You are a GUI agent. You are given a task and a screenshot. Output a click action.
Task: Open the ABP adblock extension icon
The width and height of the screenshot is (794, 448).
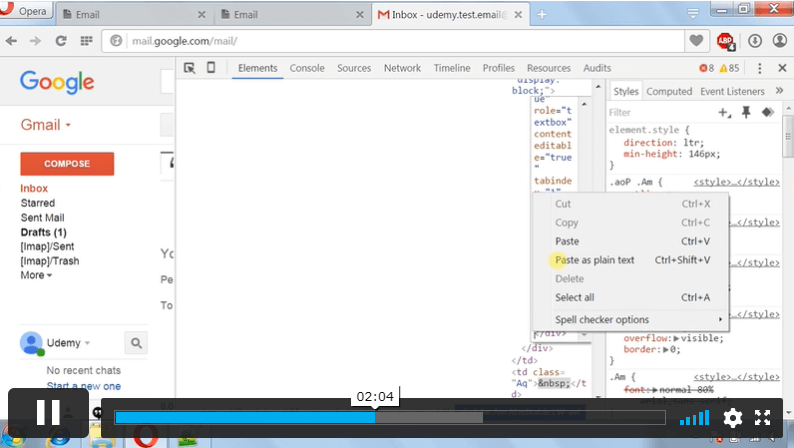tap(725, 41)
